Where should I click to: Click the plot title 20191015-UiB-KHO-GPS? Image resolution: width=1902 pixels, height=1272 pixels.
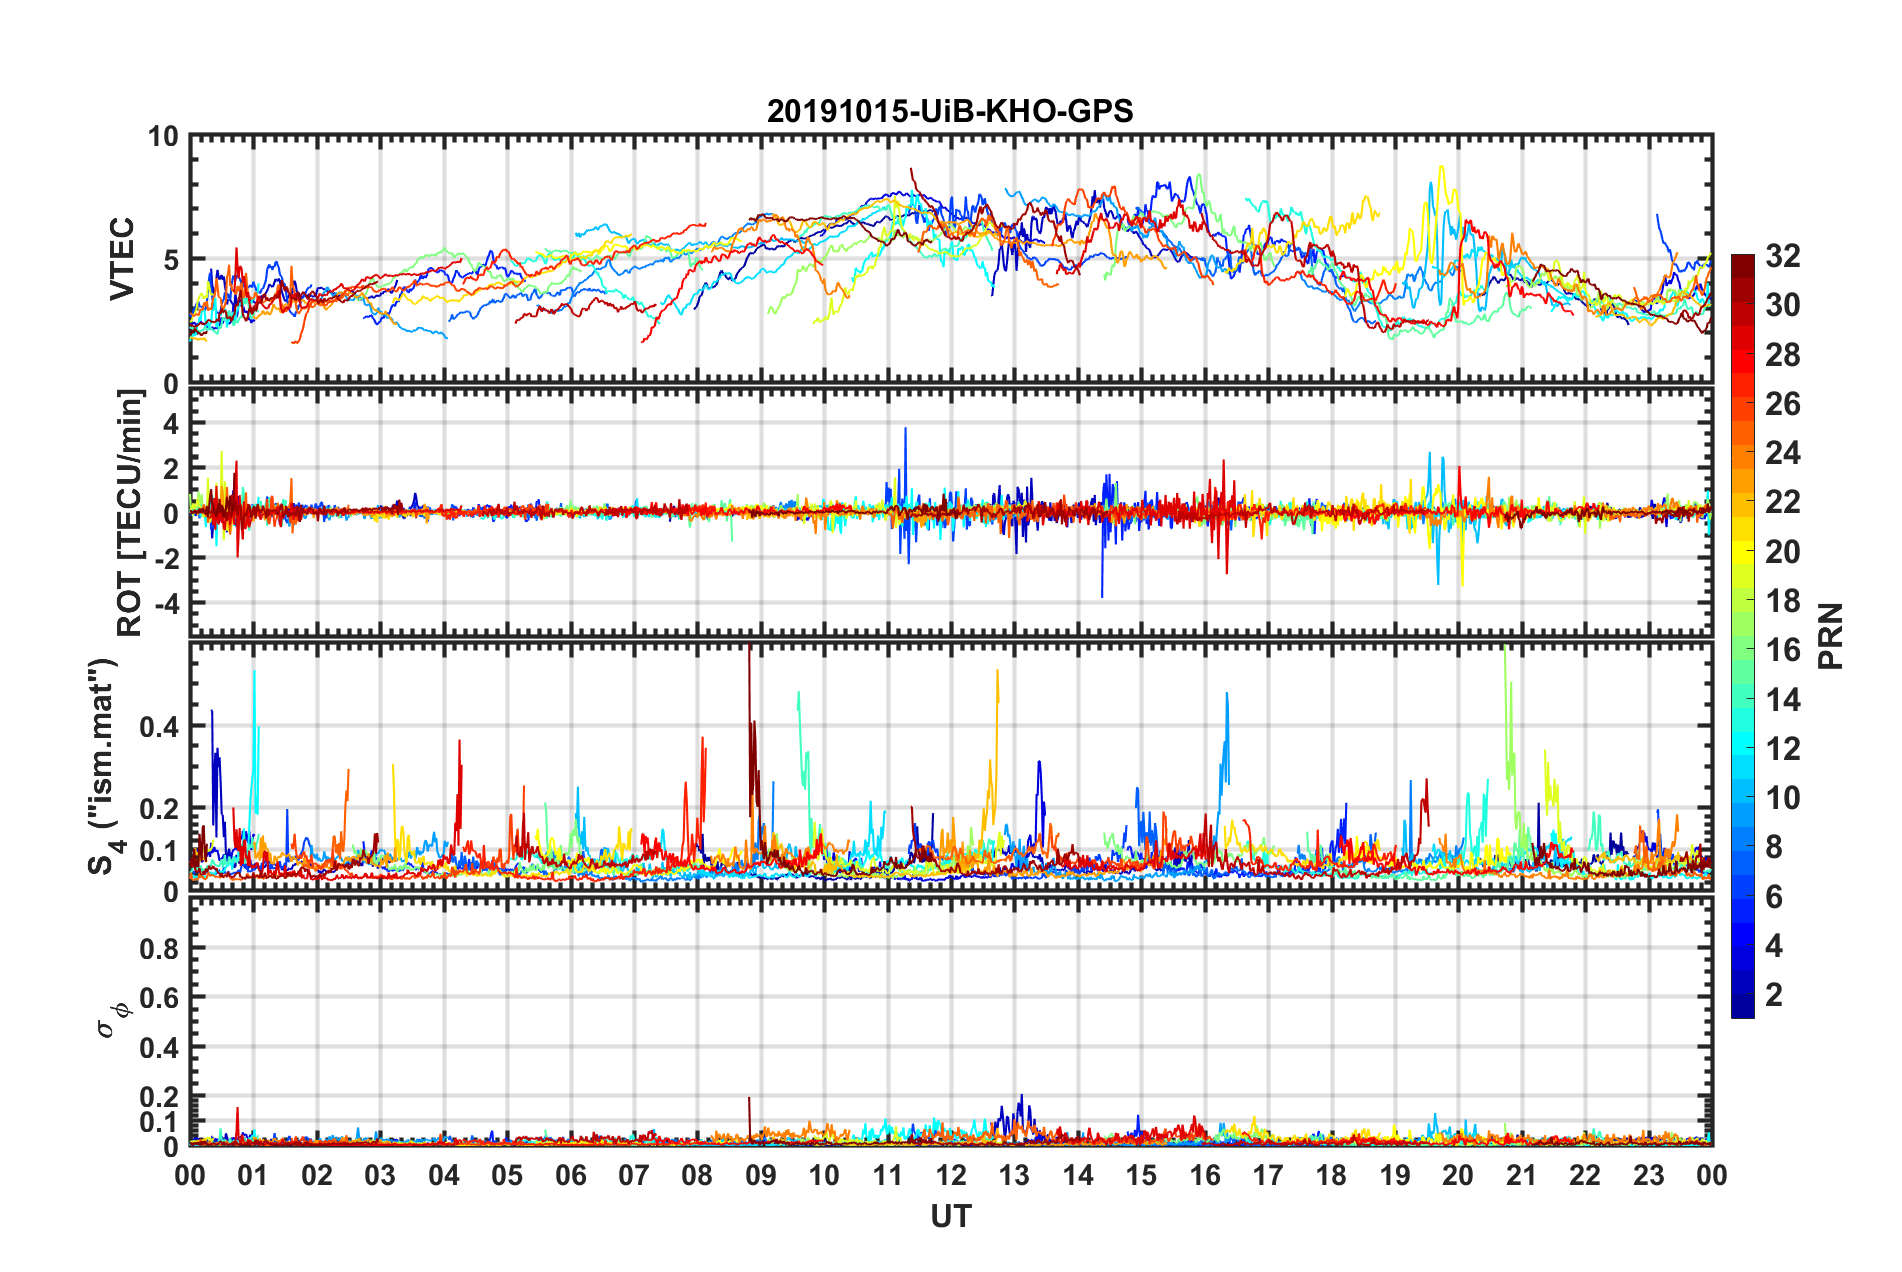click(x=950, y=111)
